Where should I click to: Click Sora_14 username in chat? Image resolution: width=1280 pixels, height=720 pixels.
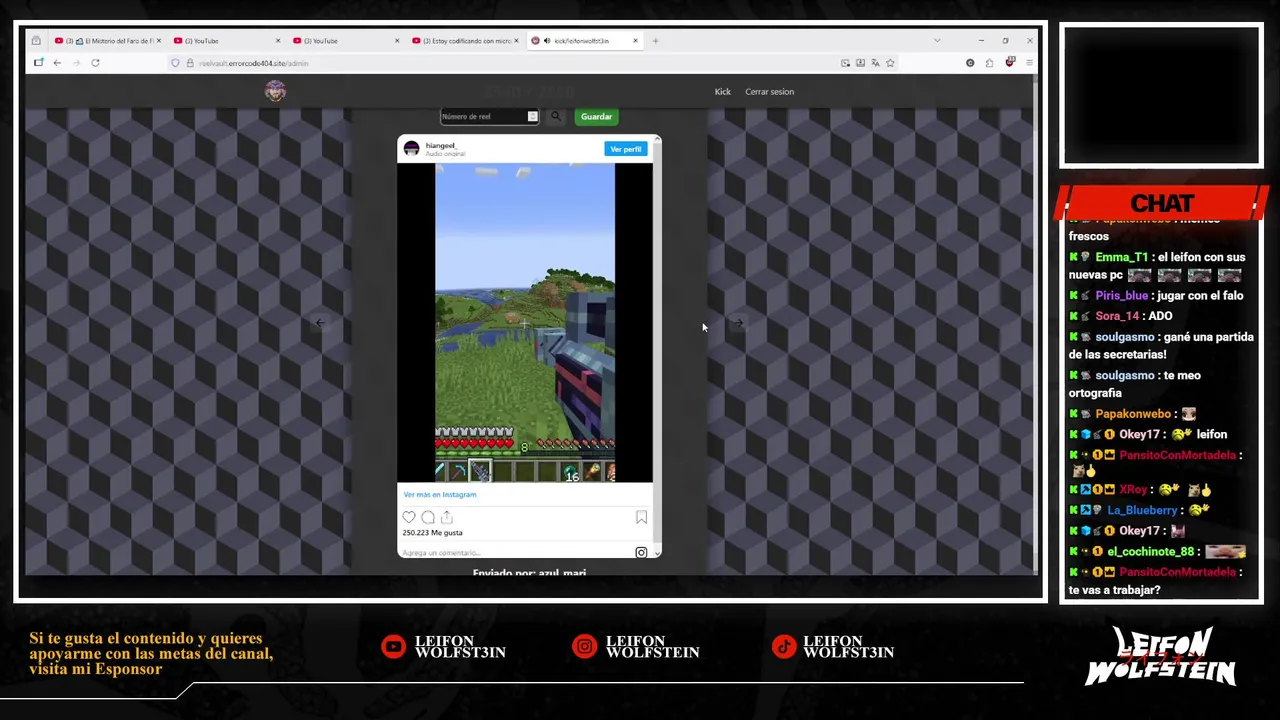(1117, 316)
